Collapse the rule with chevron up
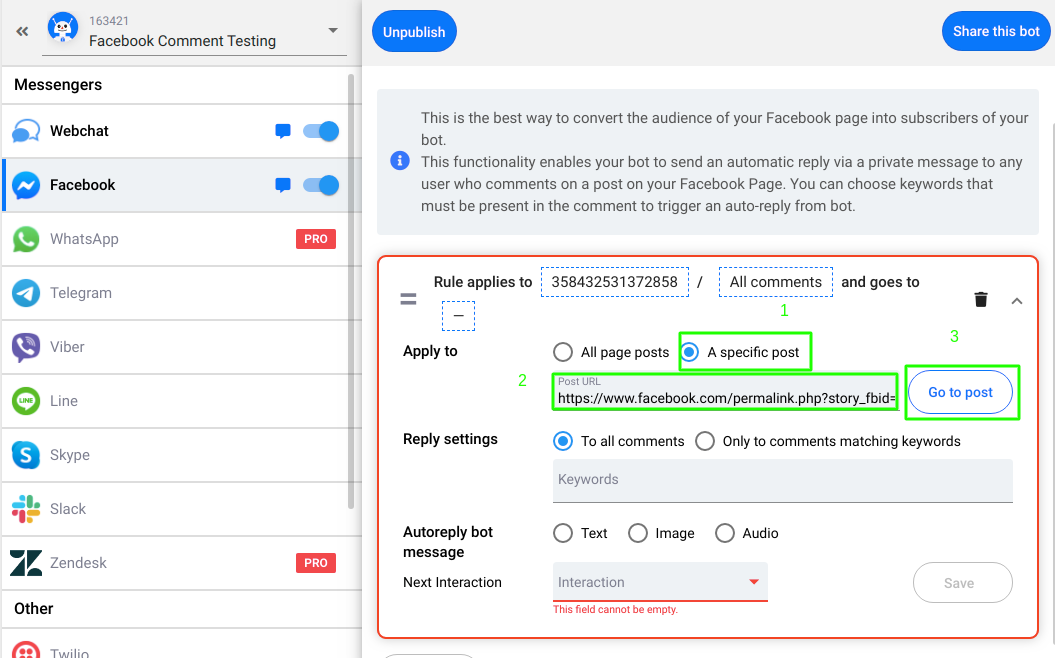 pos(1017,301)
